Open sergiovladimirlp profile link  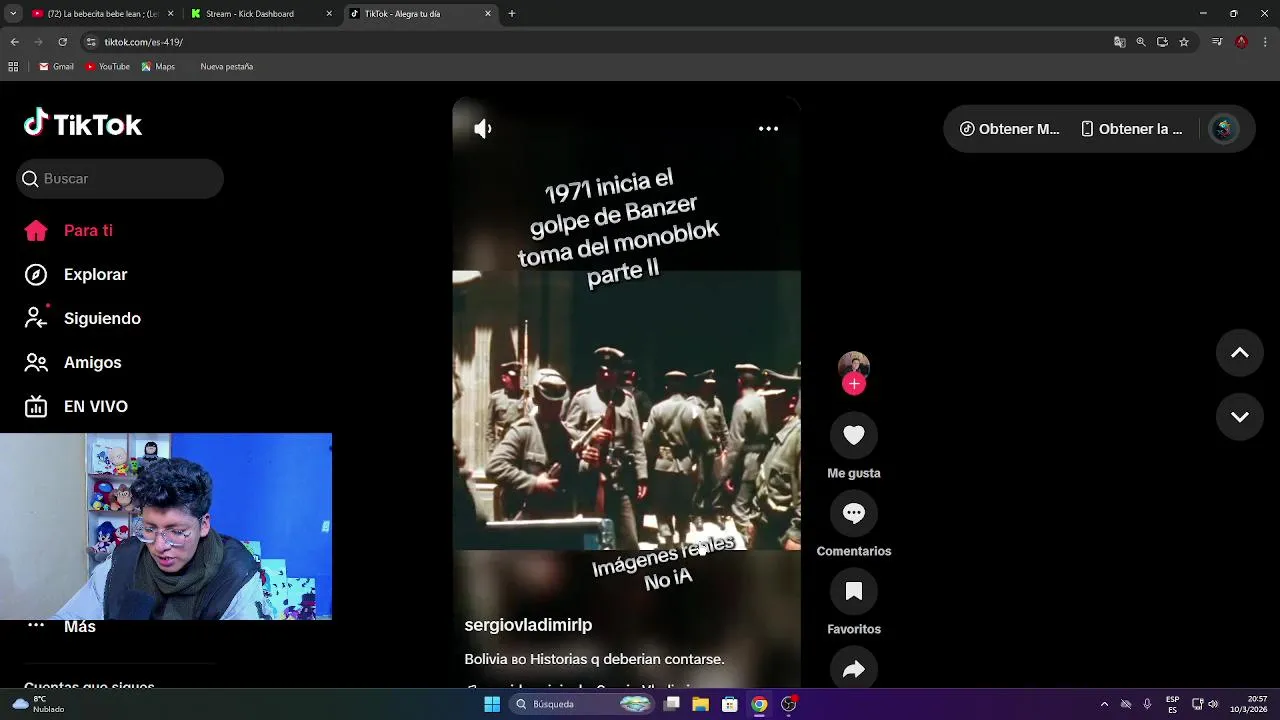(x=528, y=625)
